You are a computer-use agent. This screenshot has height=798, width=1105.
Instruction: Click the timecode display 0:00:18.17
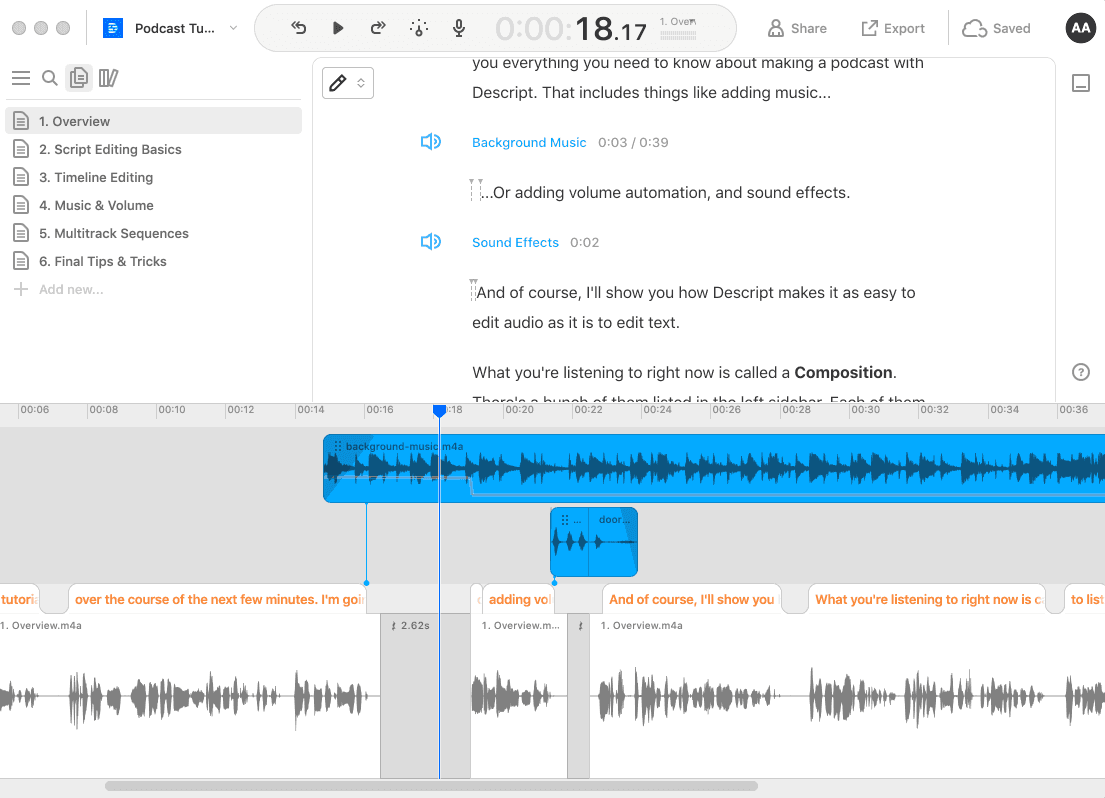pyautogui.click(x=571, y=30)
